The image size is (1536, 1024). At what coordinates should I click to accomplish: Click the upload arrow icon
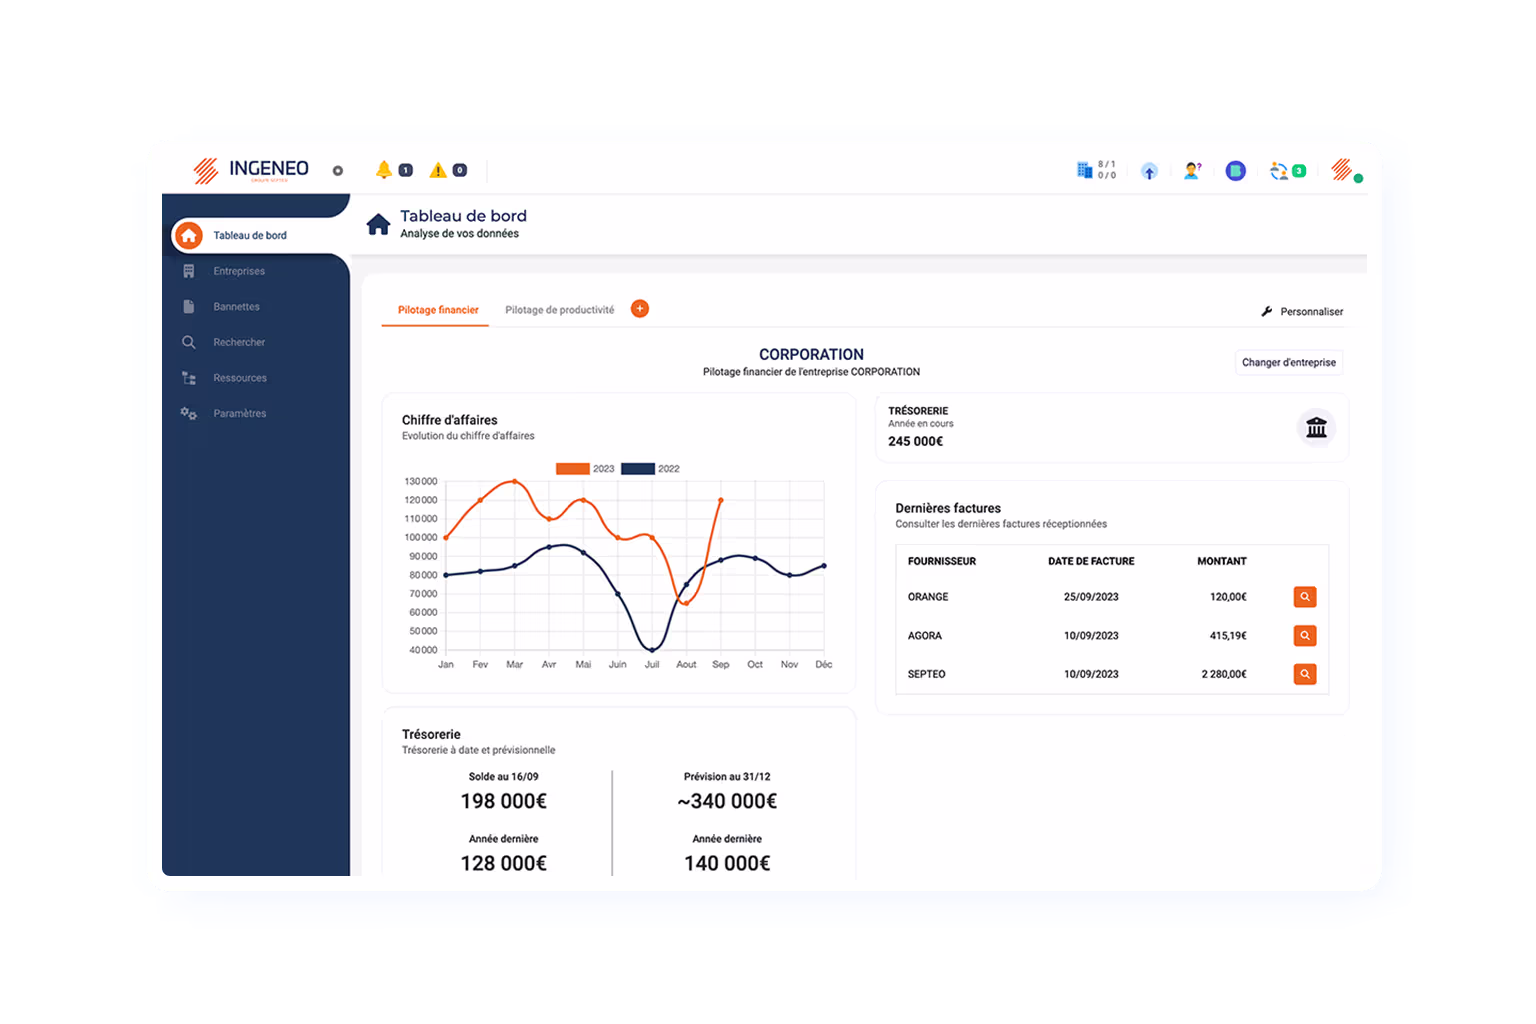(x=1149, y=171)
